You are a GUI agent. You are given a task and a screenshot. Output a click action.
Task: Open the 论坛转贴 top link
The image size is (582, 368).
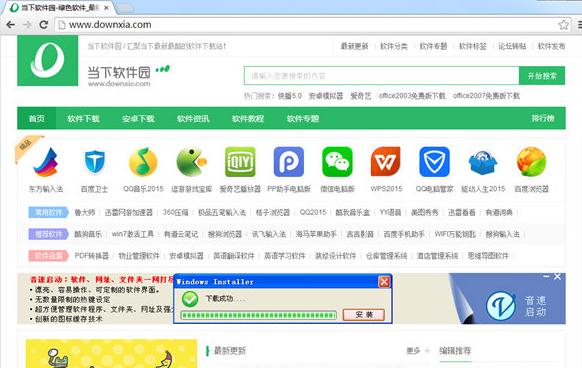[x=512, y=46]
